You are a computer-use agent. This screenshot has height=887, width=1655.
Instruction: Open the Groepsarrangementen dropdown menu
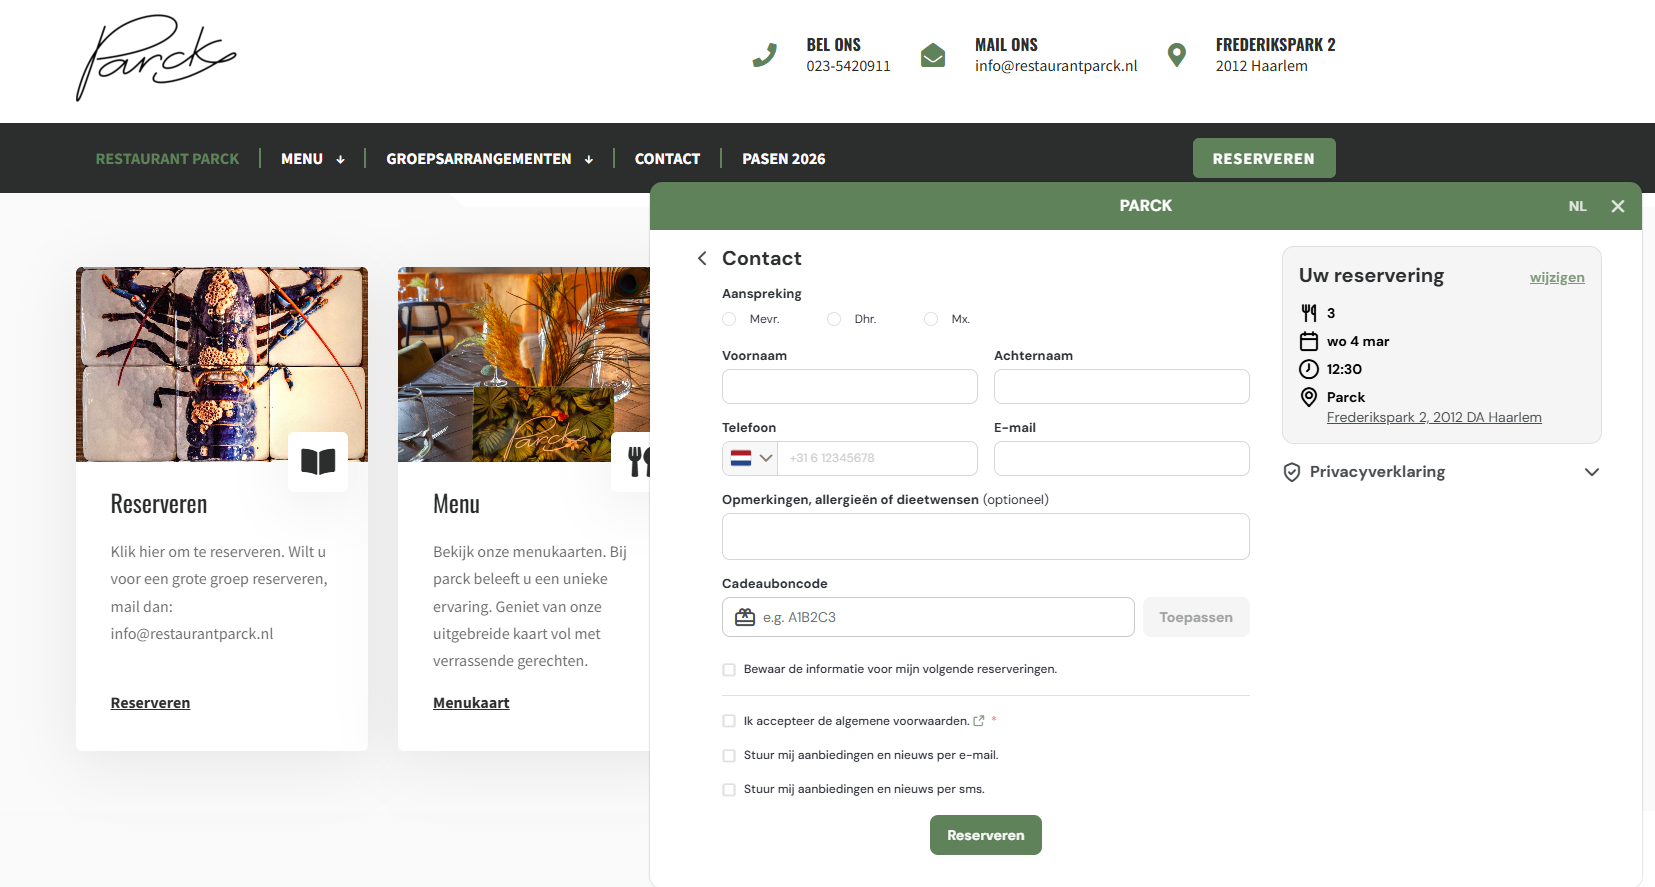(x=489, y=159)
